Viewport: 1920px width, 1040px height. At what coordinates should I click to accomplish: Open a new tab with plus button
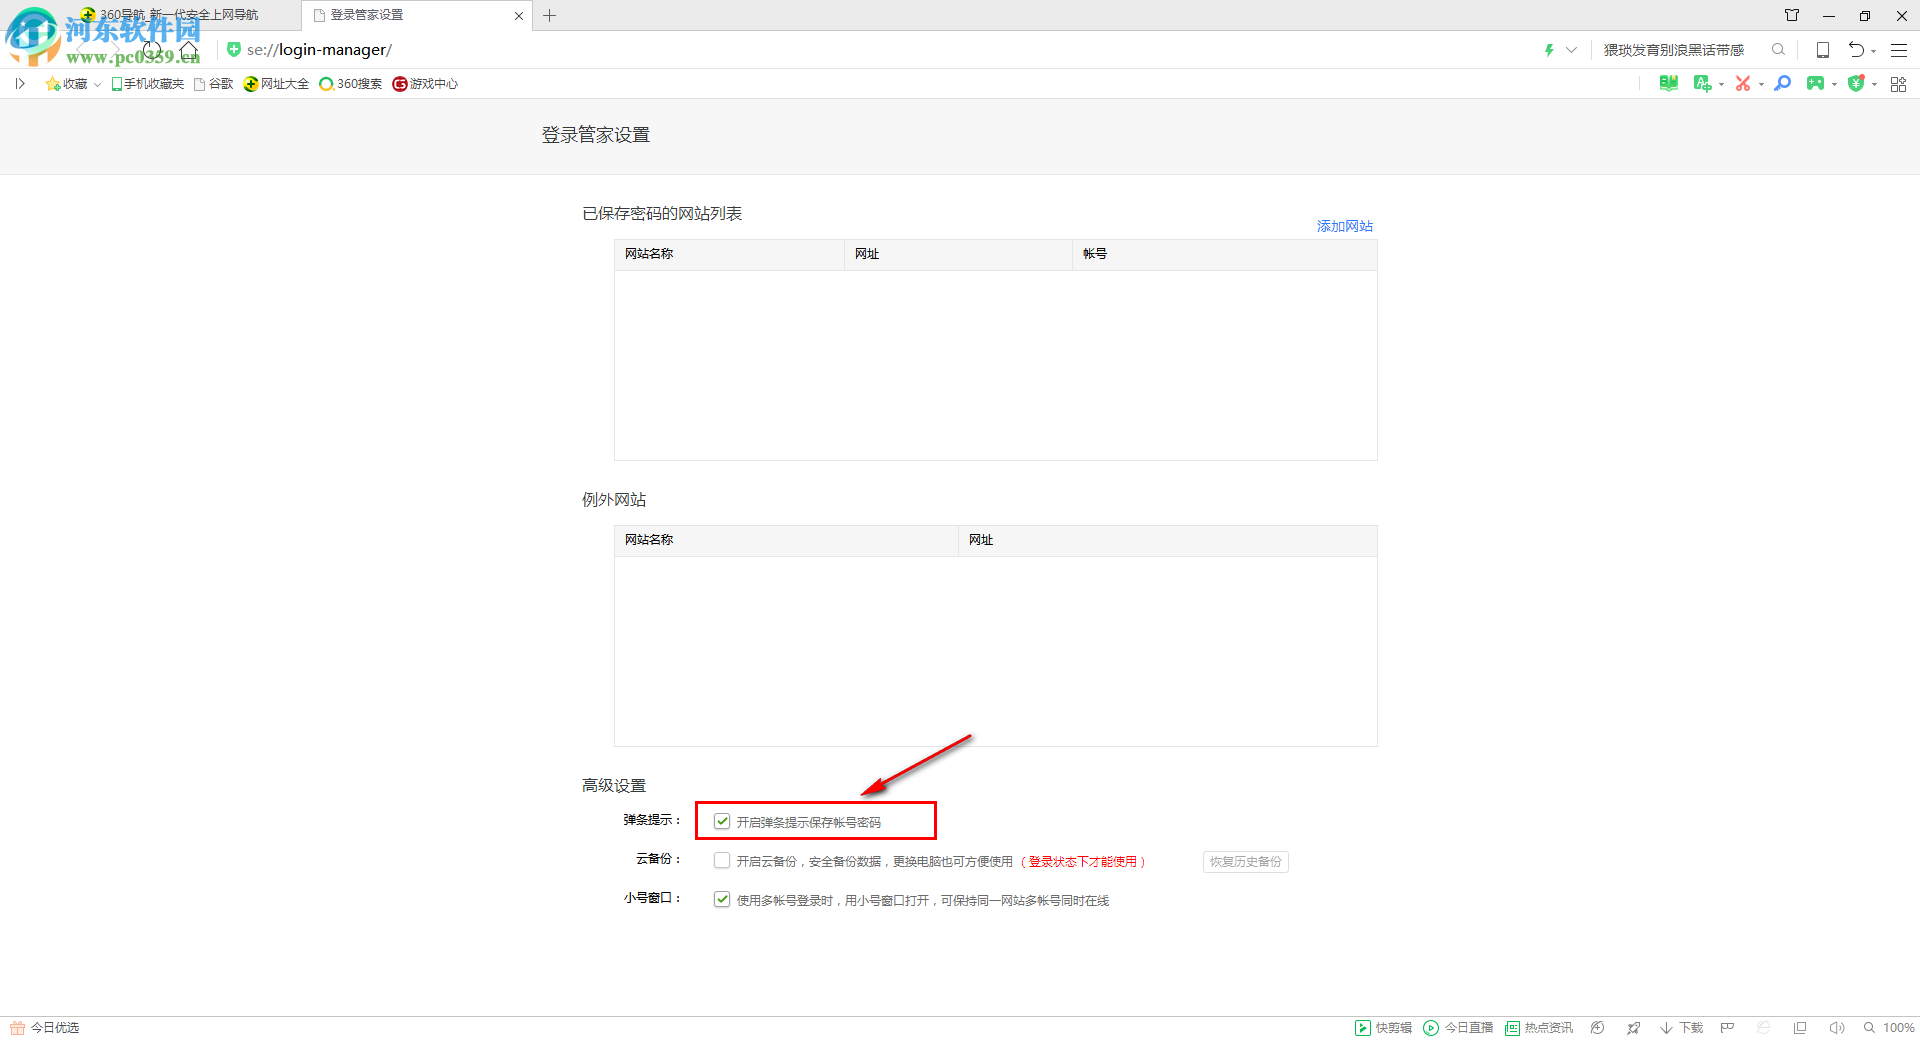549,16
